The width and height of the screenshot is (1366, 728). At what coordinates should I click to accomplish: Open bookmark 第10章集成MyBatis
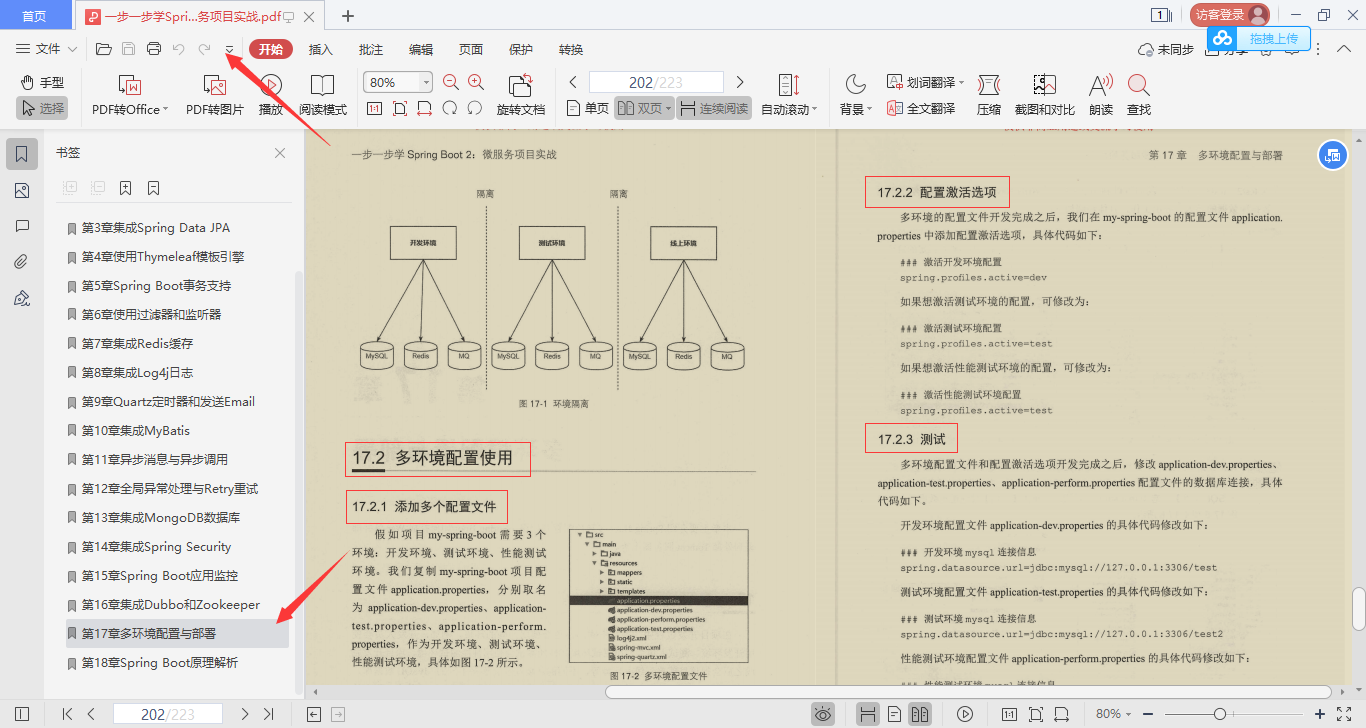coord(136,431)
